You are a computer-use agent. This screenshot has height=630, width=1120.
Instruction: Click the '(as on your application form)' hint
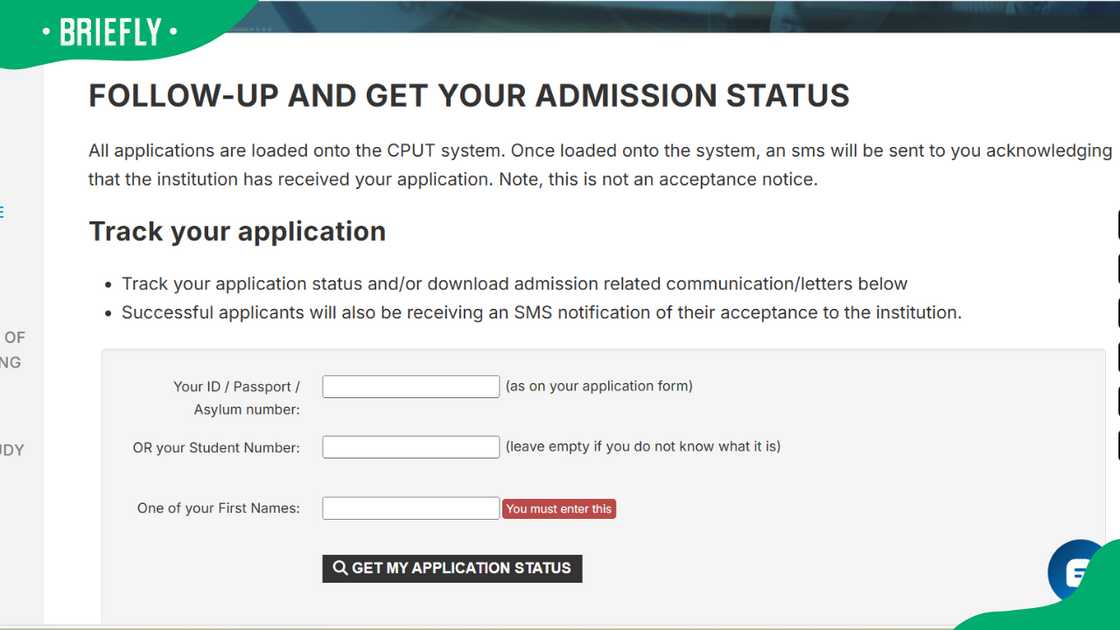click(599, 386)
